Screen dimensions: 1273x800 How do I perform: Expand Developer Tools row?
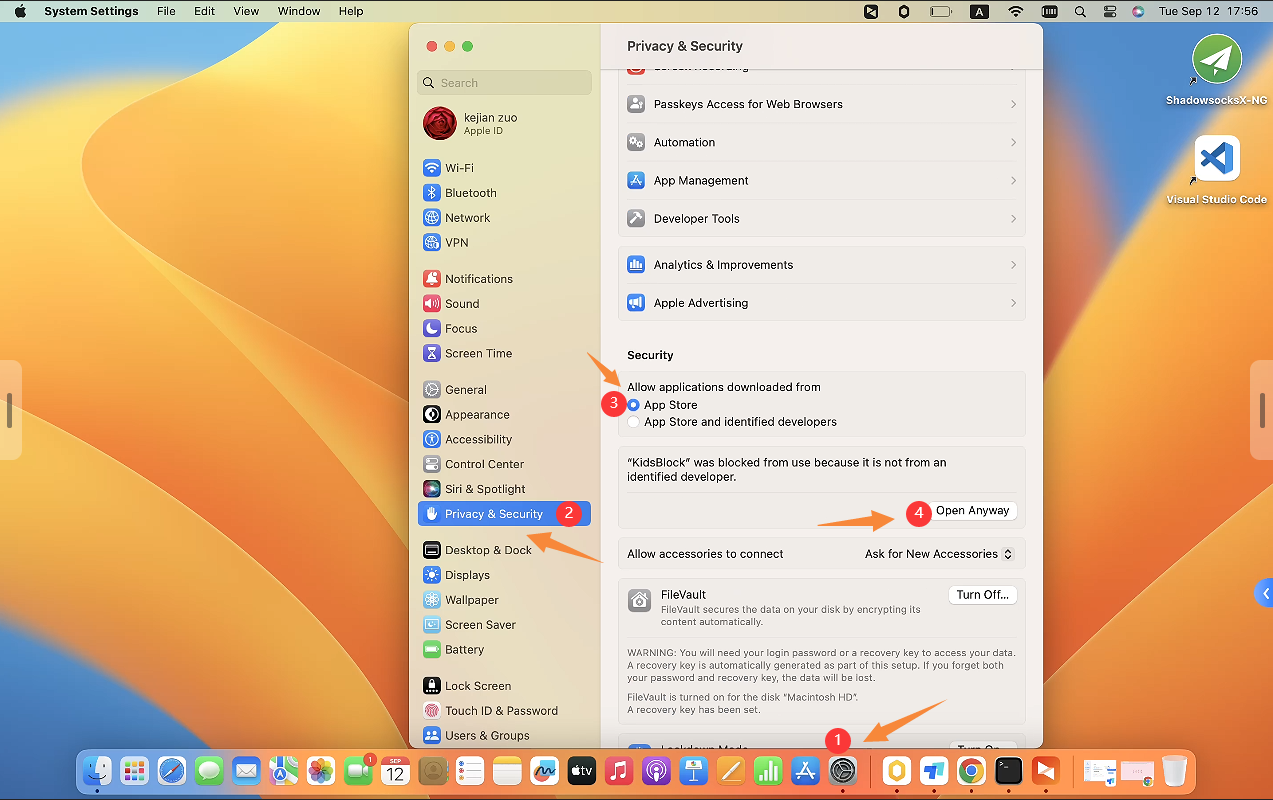(x=822, y=218)
